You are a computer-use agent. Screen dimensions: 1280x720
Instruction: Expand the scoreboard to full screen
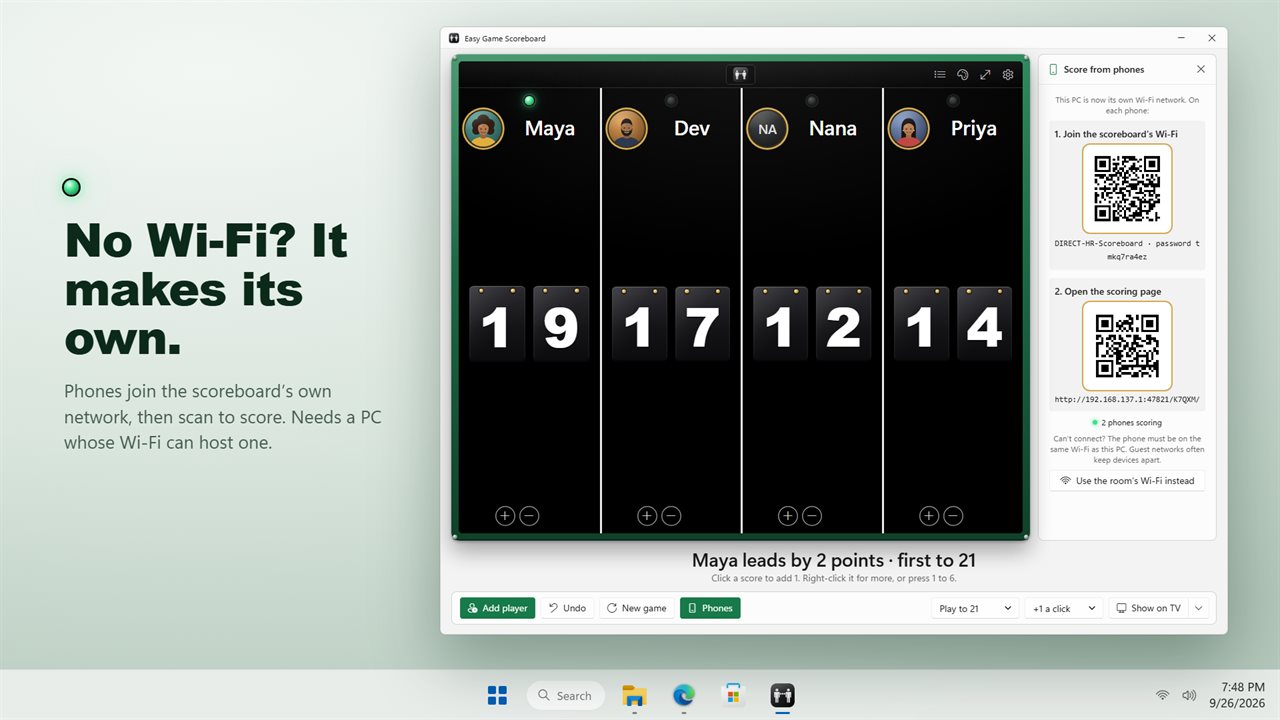pos(985,74)
